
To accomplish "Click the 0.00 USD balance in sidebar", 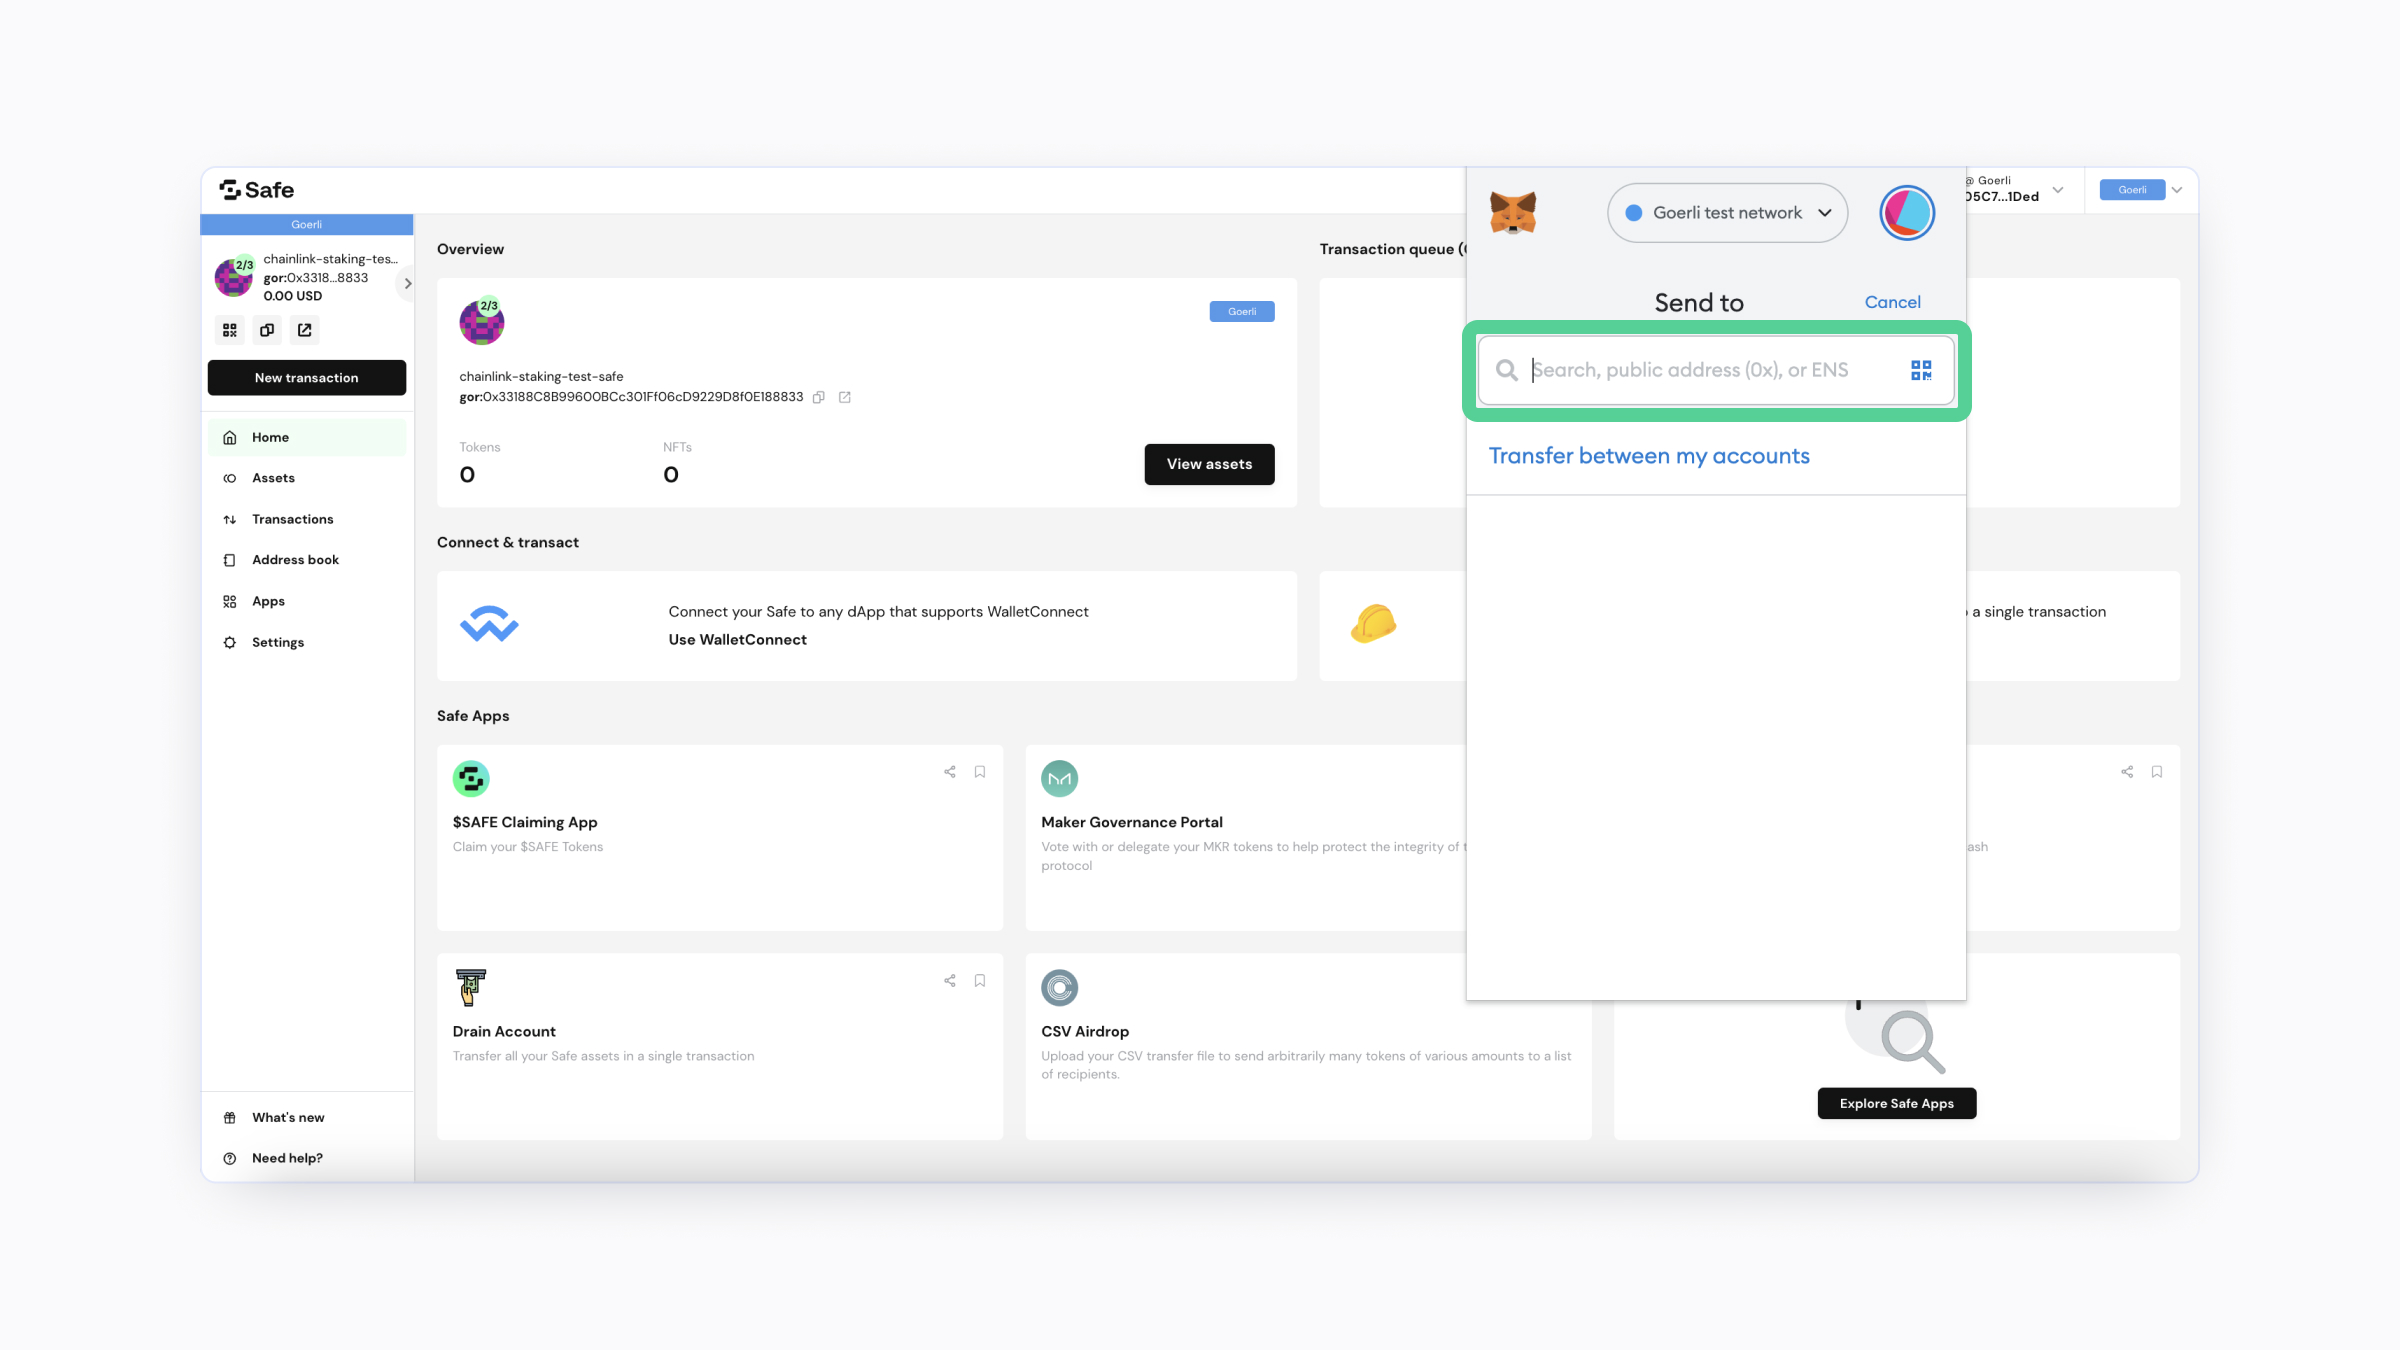I will (x=293, y=296).
